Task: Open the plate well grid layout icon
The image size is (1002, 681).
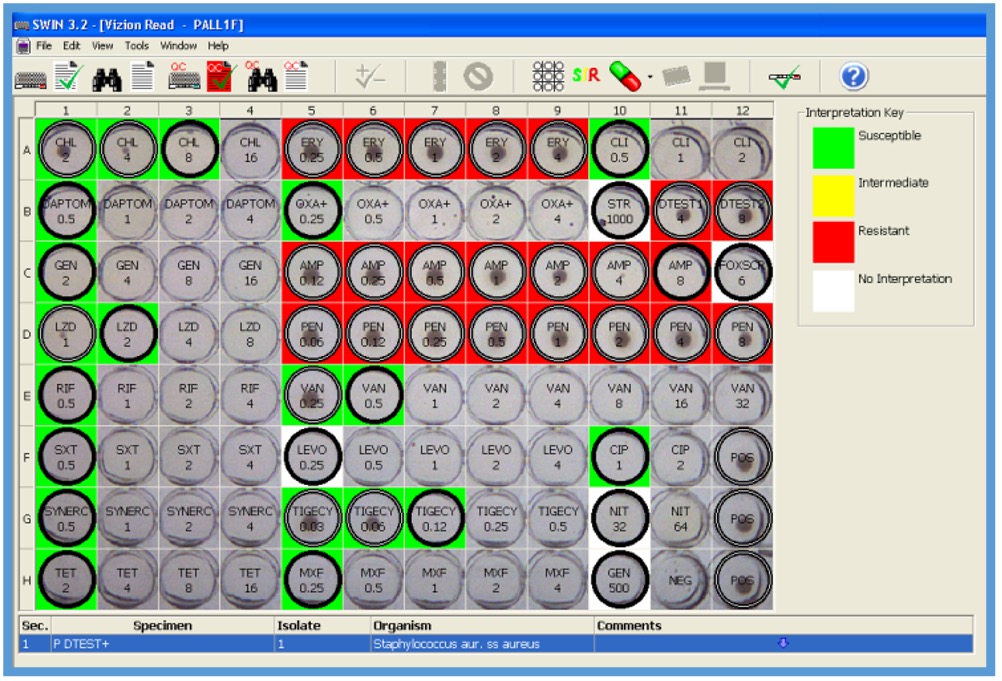Action: [548, 76]
